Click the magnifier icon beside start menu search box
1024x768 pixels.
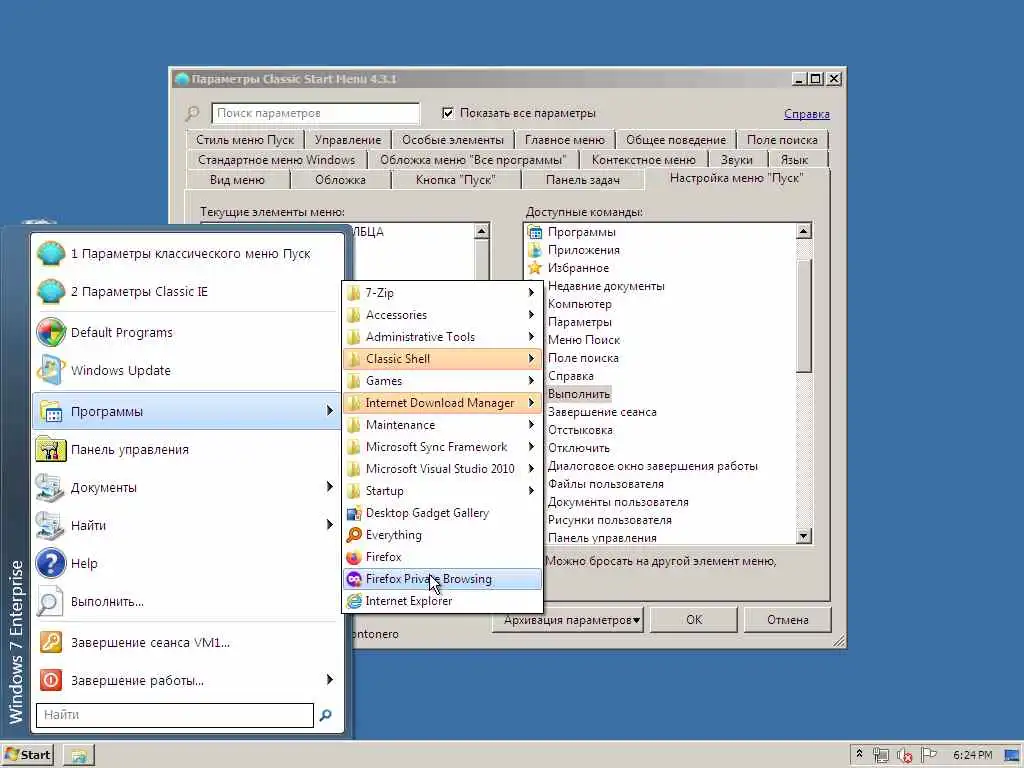pyautogui.click(x=325, y=715)
